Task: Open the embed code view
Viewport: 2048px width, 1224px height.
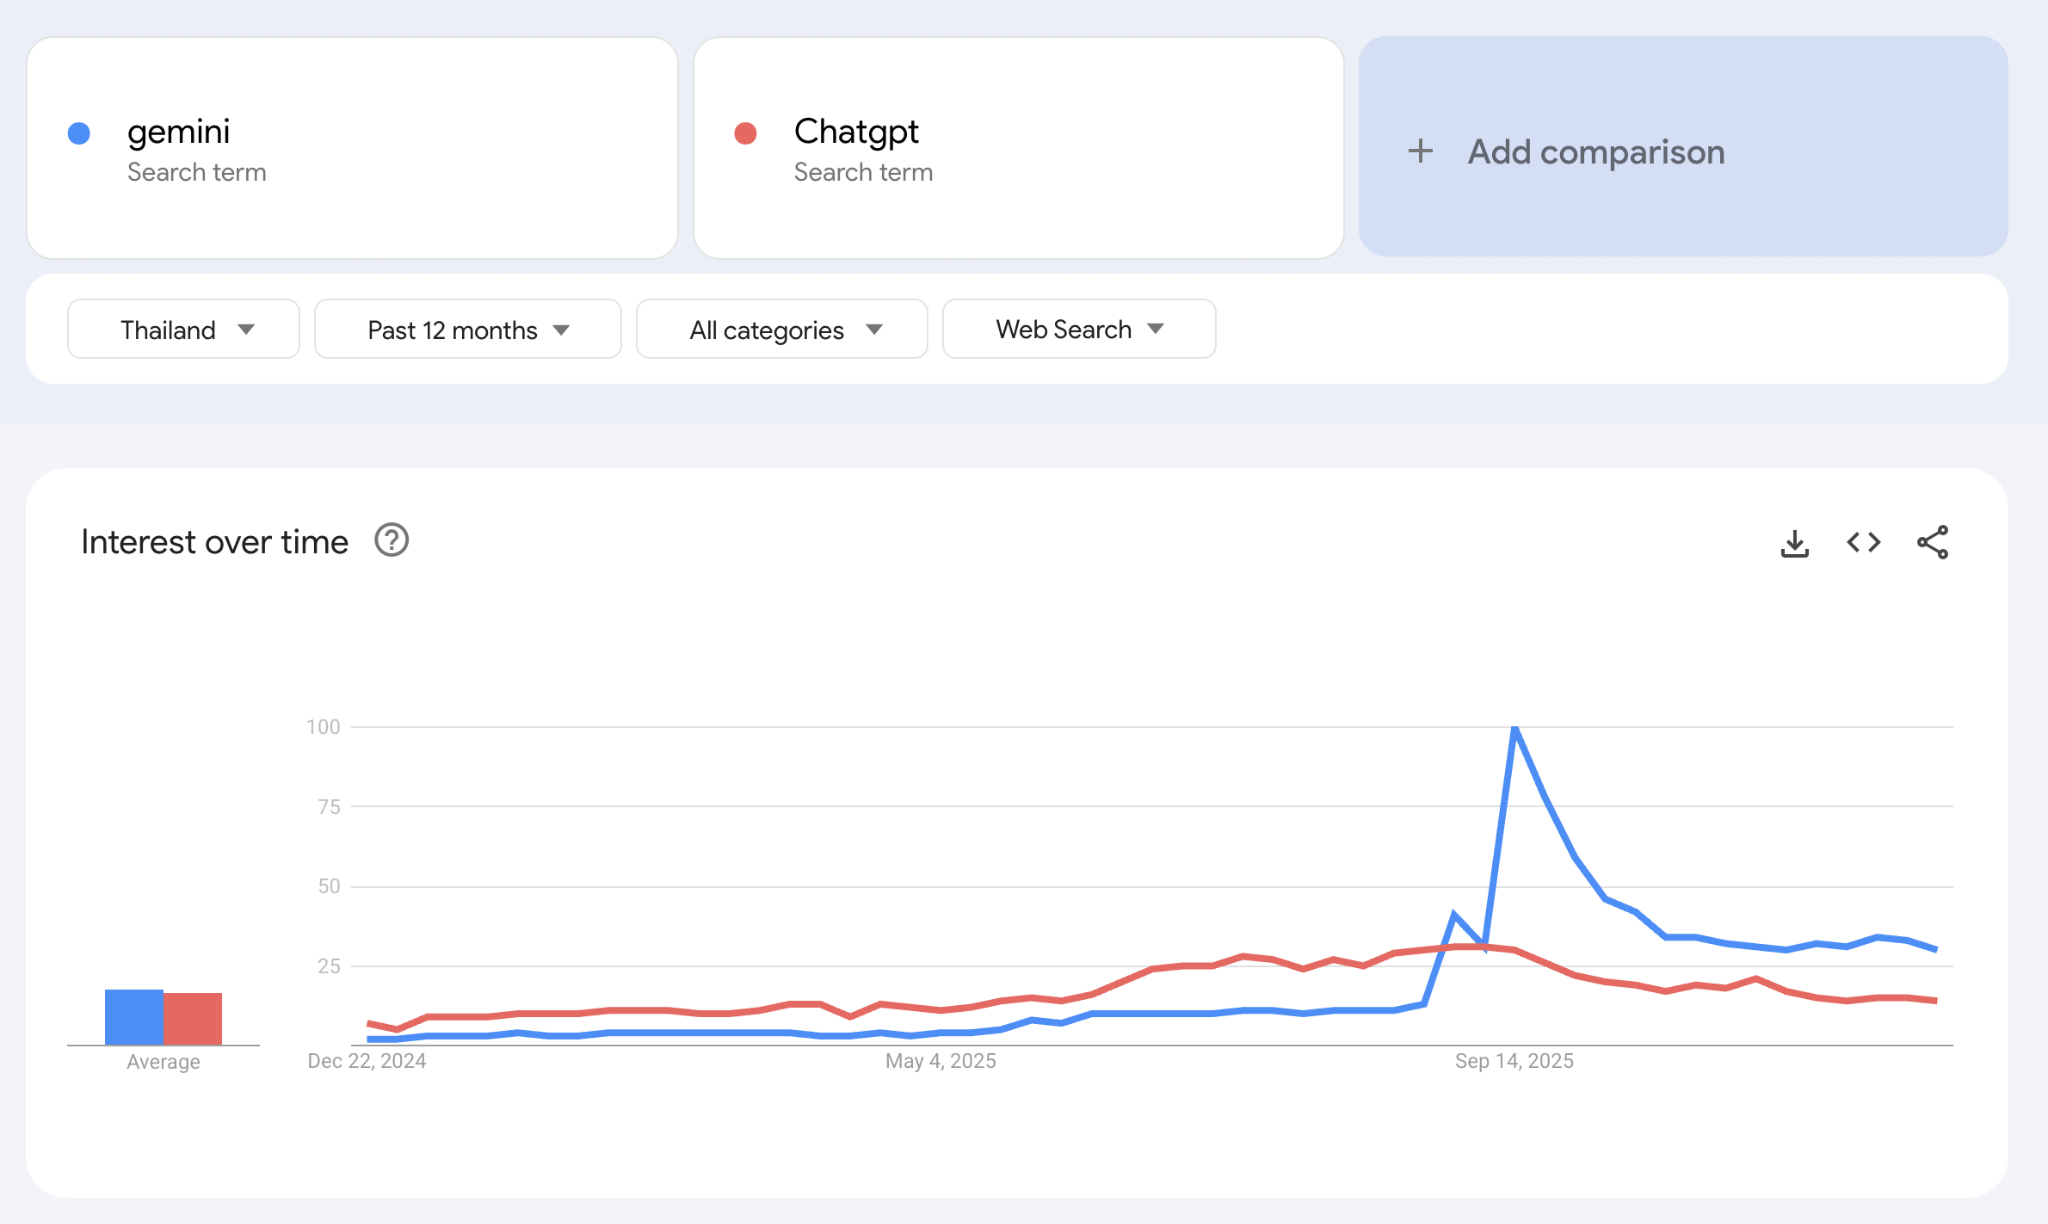Action: [x=1862, y=543]
